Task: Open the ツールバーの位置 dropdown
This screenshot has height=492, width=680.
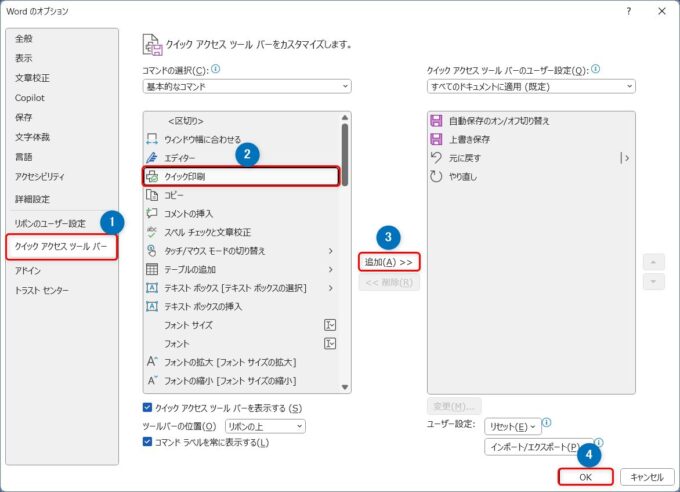Action: click(265, 426)
